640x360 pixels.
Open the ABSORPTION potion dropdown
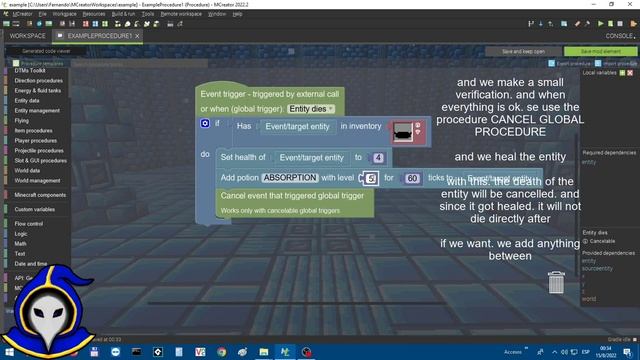(290, 178)
